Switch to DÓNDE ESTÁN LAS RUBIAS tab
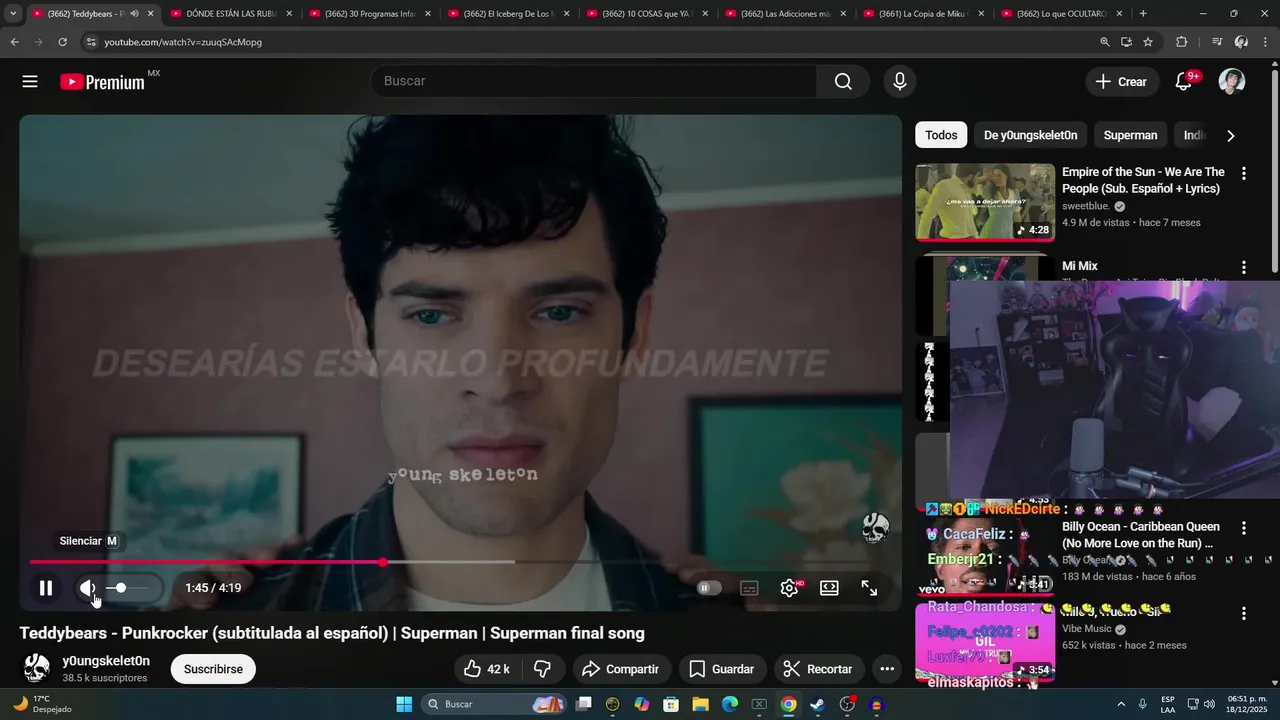This screenshot has width=1280, height=720. click(x=229, y=14)
